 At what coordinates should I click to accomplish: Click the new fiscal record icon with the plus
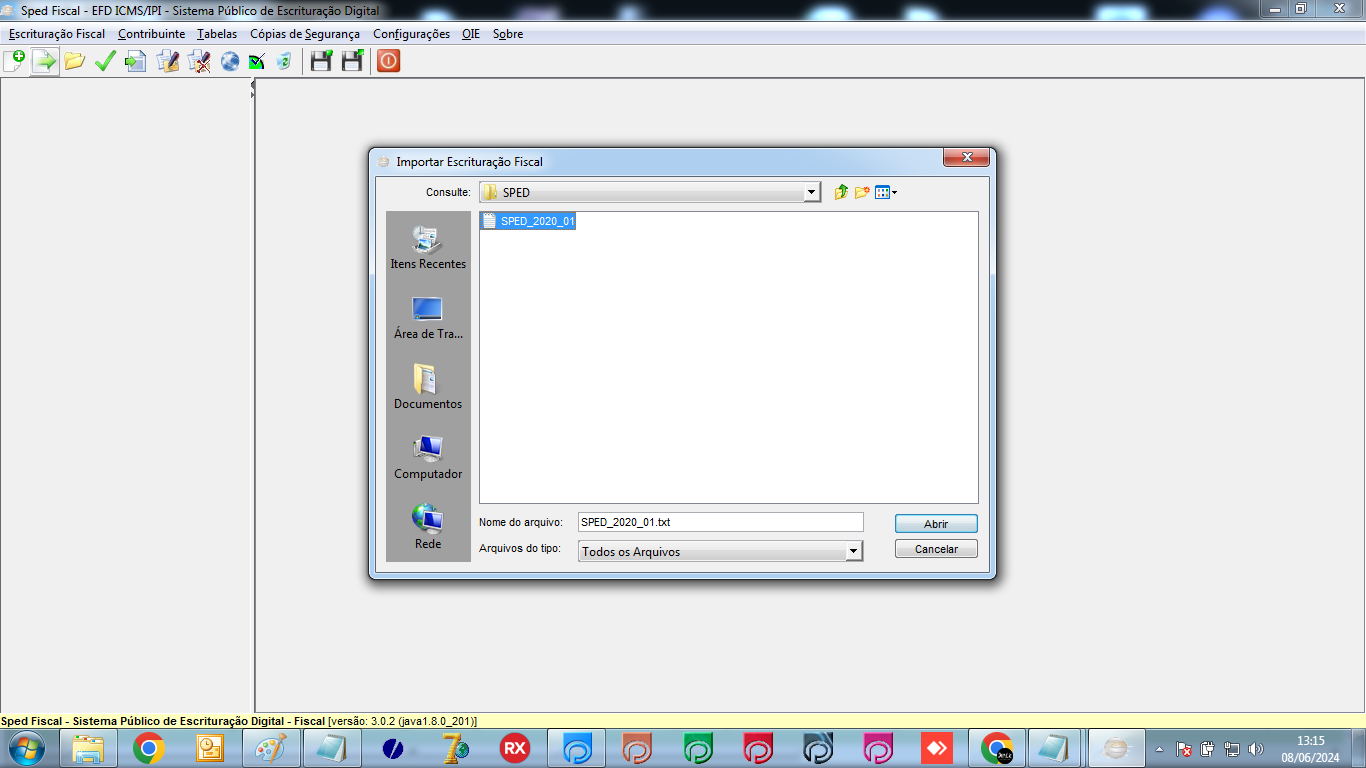(14, 61)
